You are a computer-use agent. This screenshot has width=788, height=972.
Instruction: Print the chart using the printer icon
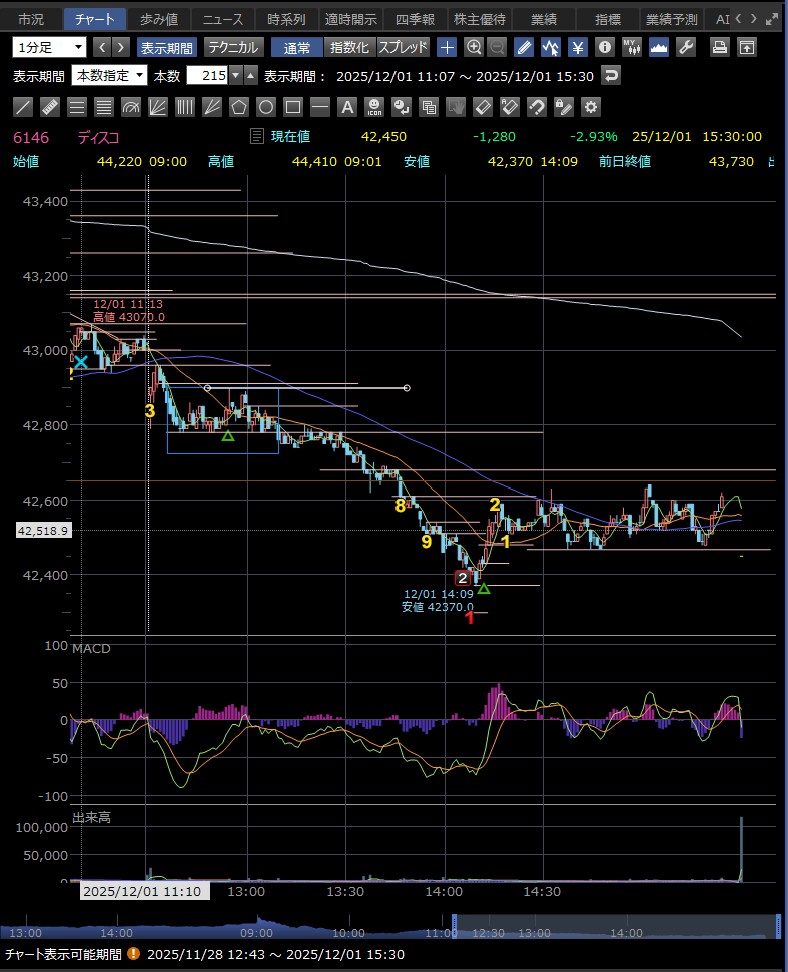pyautogui.click(x=719, y=47)
